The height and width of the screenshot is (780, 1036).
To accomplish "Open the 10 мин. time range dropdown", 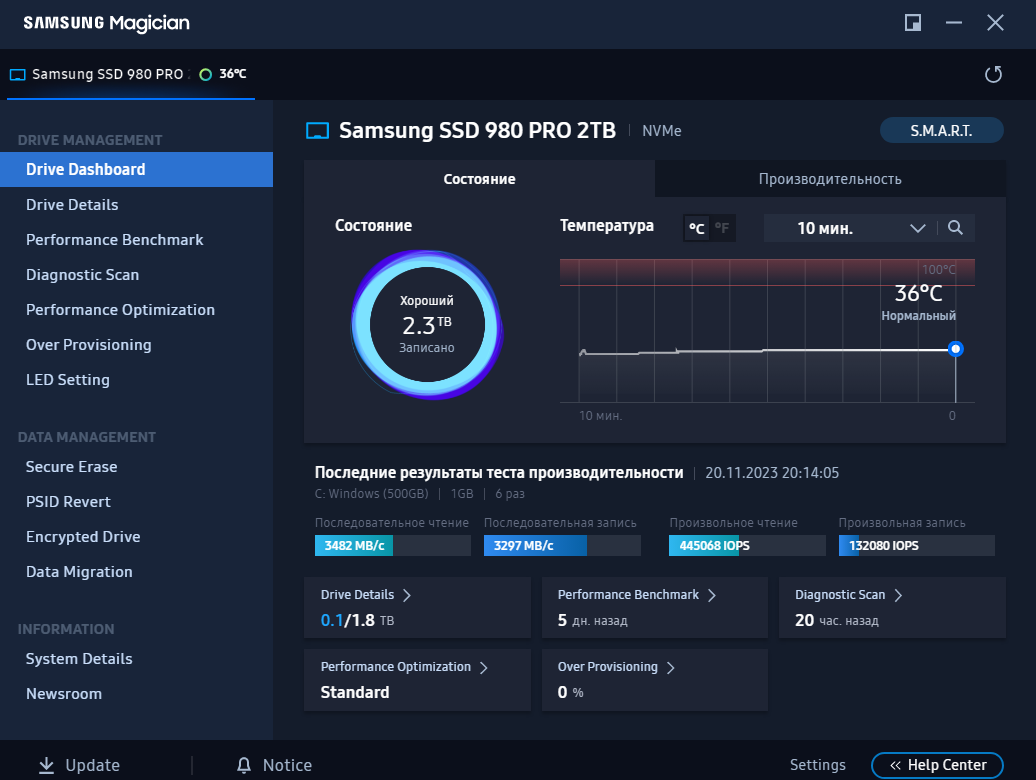I will [x=851, y=228].
